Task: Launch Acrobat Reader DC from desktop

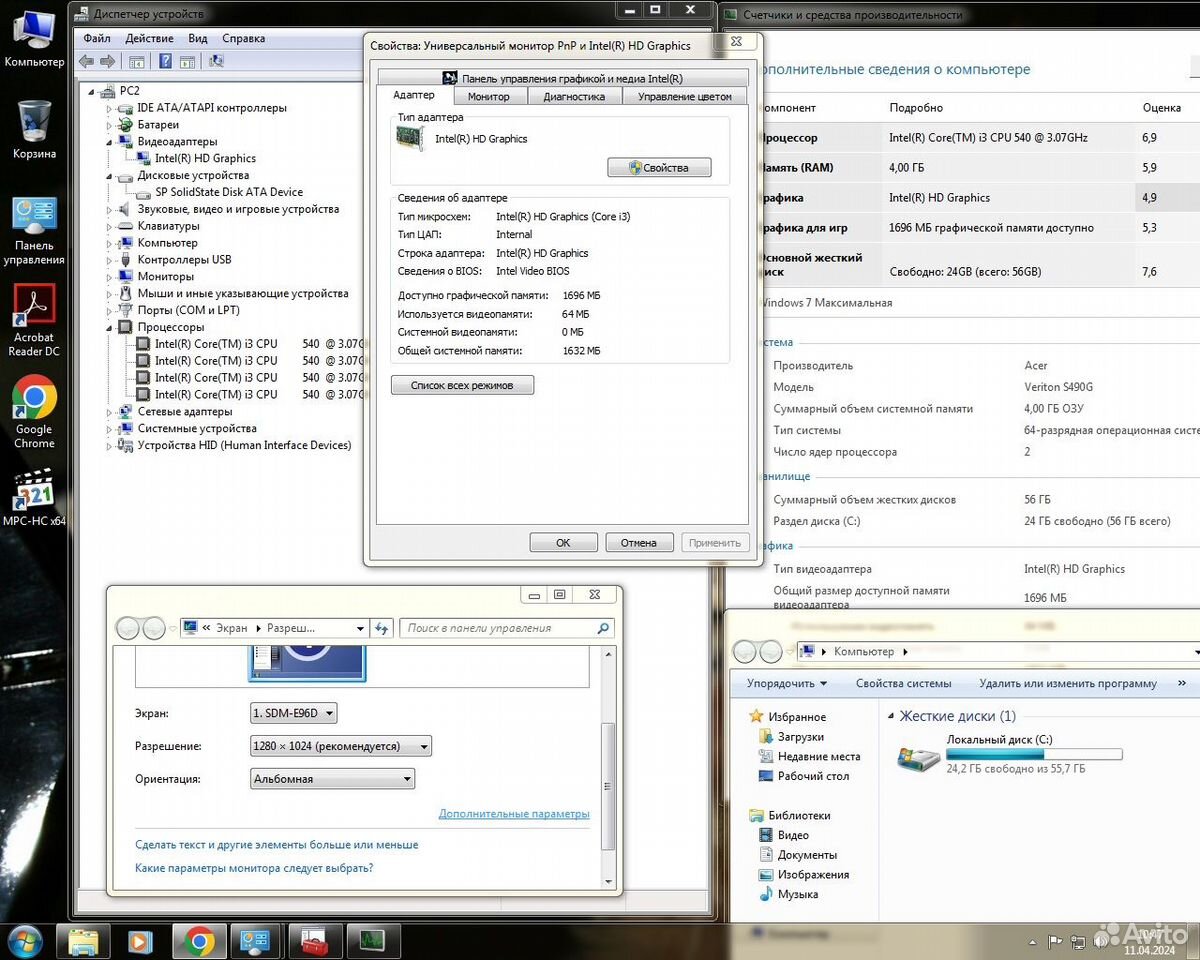Action: [34, 321]
